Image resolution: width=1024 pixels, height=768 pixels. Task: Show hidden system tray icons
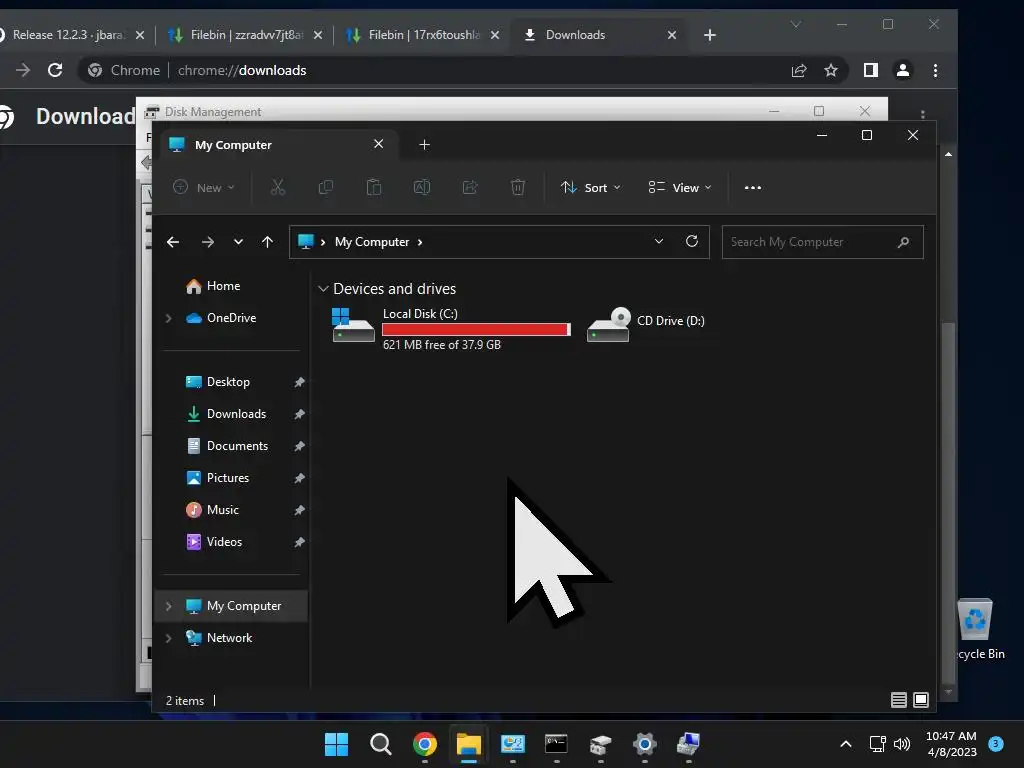[x=846, y=744]
